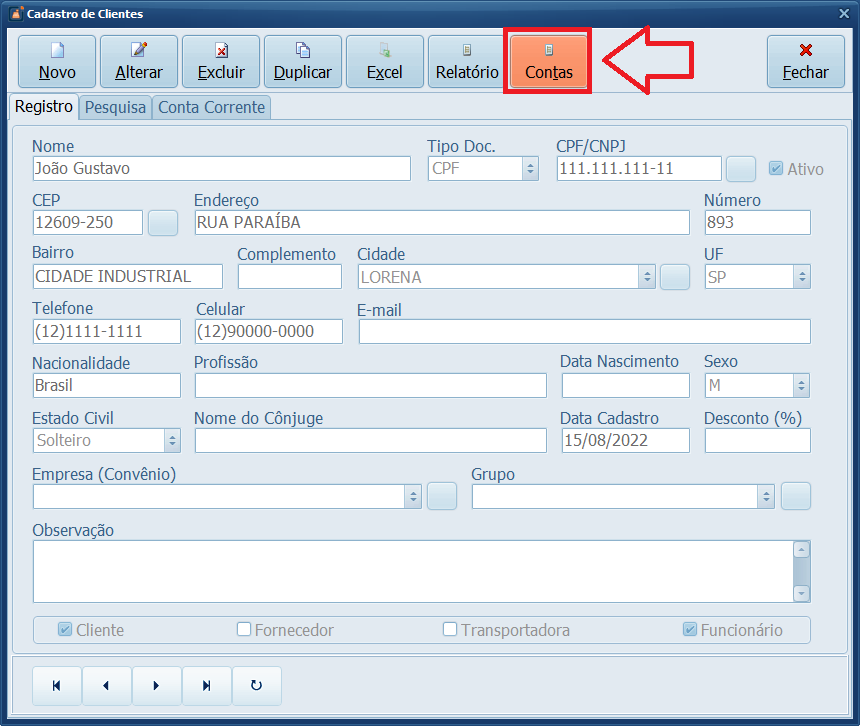860x726 pixels.
Task: Uncheck the Cliente checkbox
Action: (65, 630)
